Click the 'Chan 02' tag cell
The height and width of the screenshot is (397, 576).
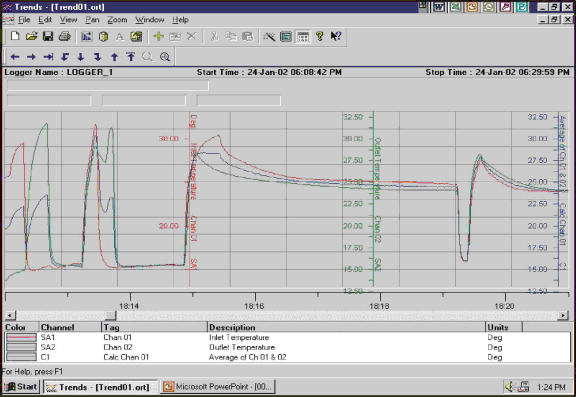coord(118,347)
